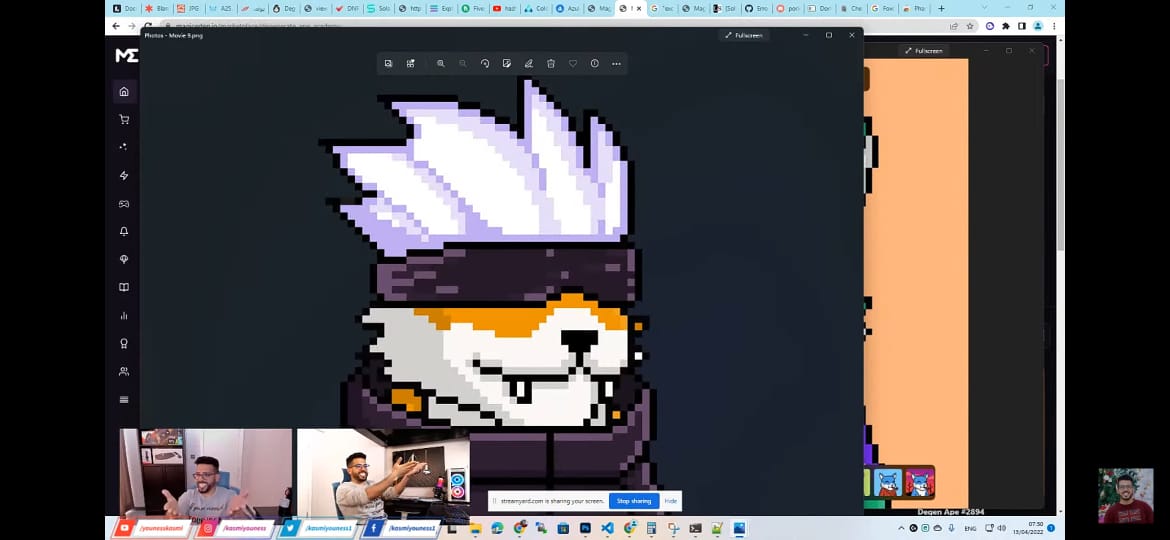
Task: Click Fullscreen in the front Photos window
Action: [746, 35]
